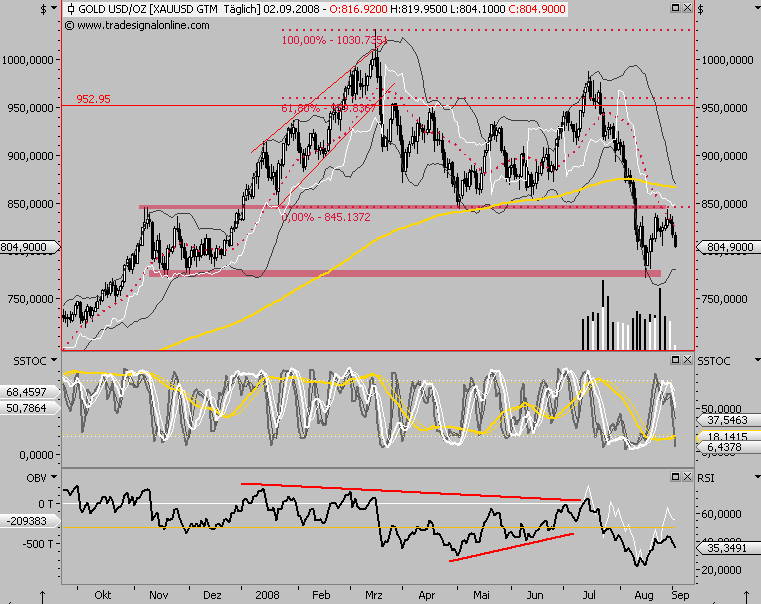
Task: Click the right 804,9000 price marker
Action: pos(728,247)
